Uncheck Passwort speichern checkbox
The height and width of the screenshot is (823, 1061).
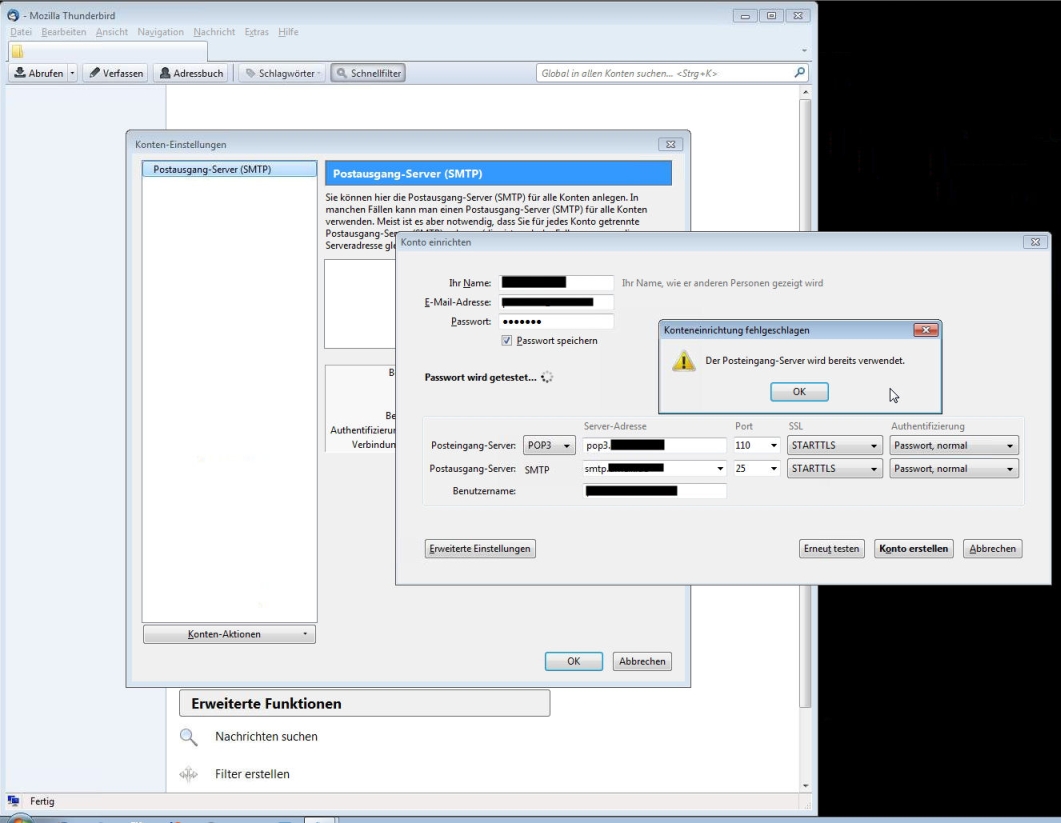(x=507, y=340)
